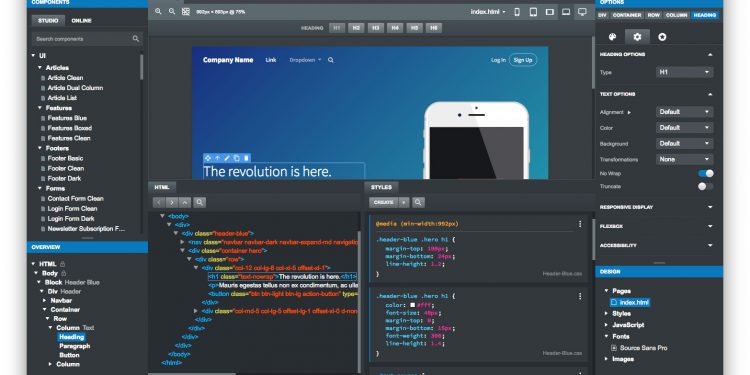Click the Log In link in the preview
750x375 pixels.
[498, 60]
